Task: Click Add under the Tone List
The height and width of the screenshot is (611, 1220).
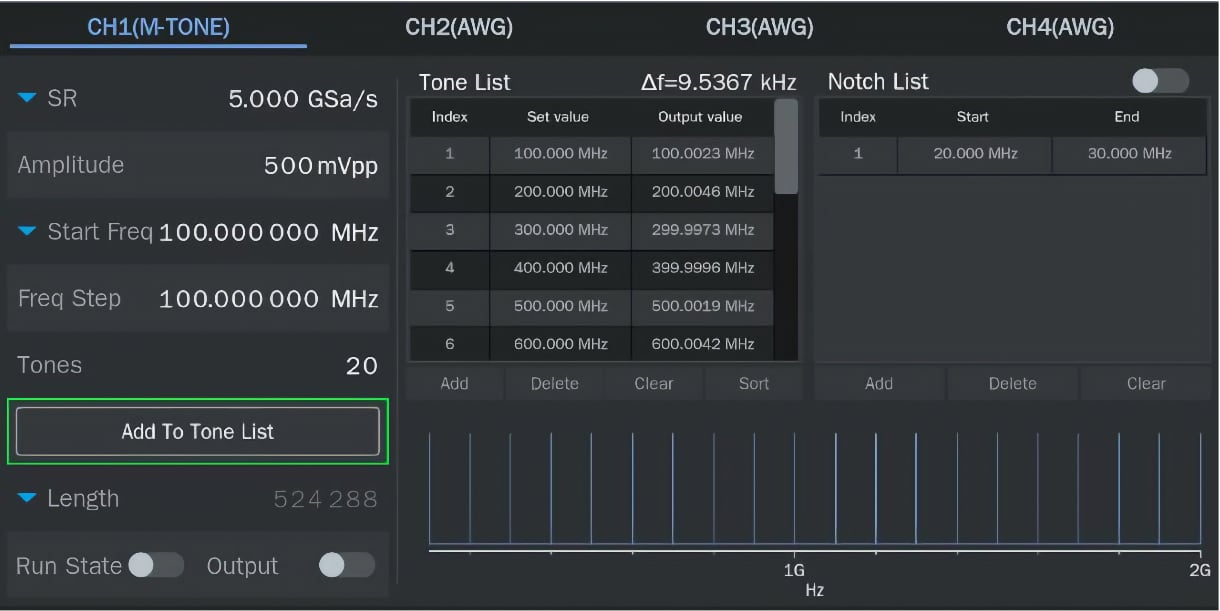Action: [x=454, y=383]
